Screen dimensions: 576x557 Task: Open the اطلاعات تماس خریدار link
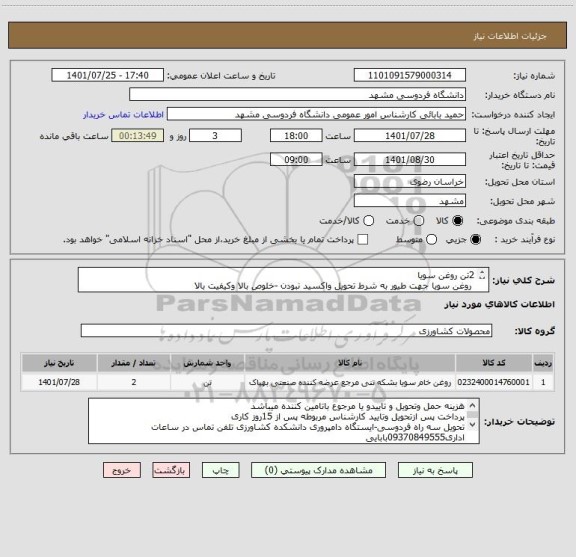click(x=123, y=115)
